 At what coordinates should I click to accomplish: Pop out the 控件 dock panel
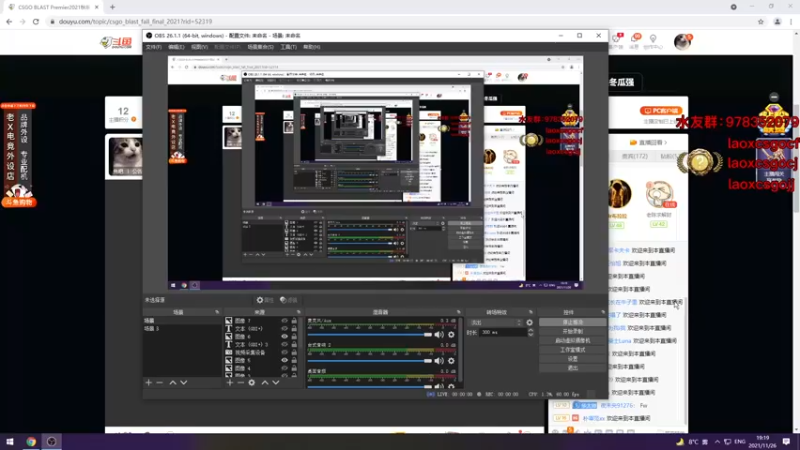(603, 312)
